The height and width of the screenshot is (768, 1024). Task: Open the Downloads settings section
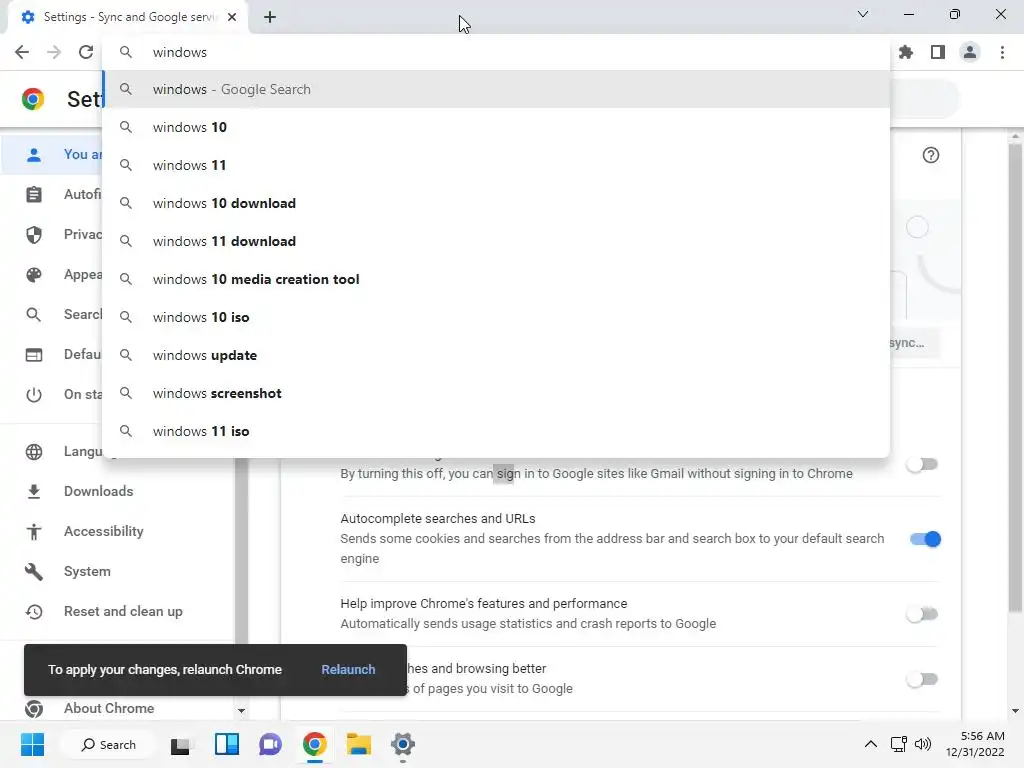[99, 492]
